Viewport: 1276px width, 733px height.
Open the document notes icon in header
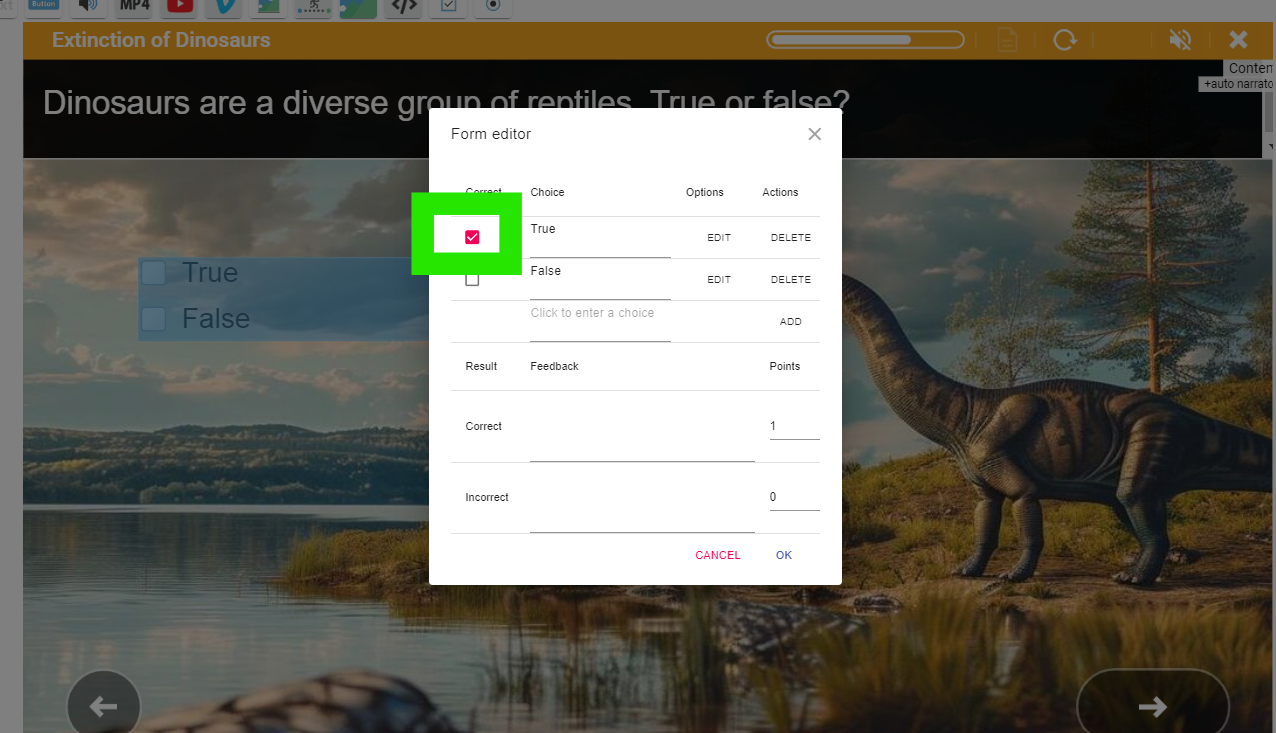(1008, 40)
